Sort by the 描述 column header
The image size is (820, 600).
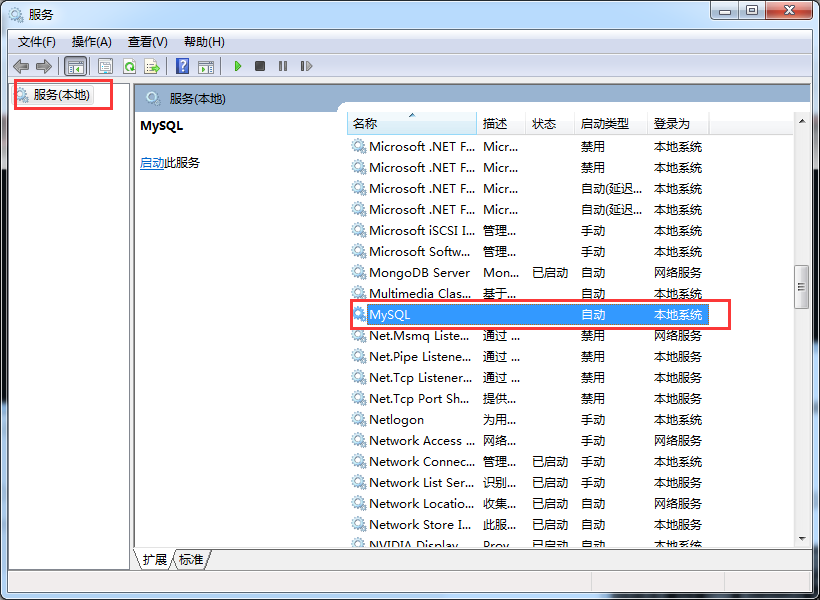[x=501, y=123]
